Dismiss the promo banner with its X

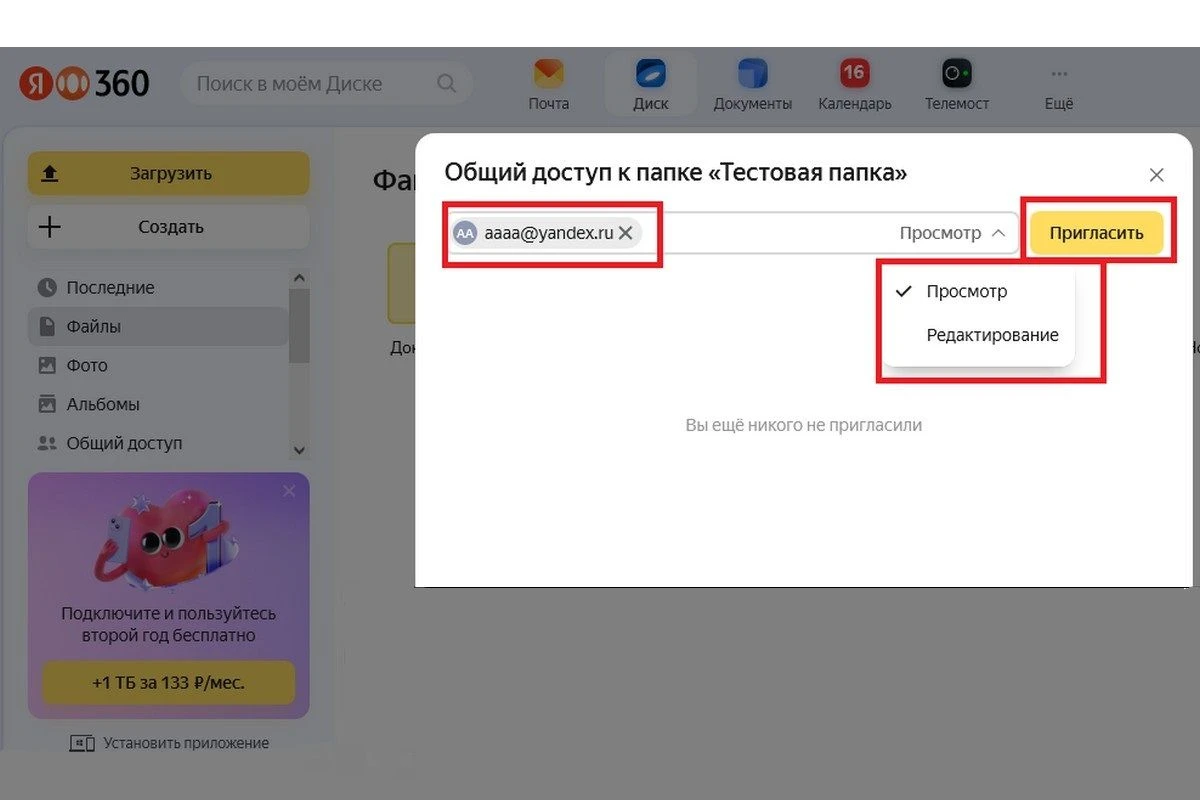coord(289,491)
